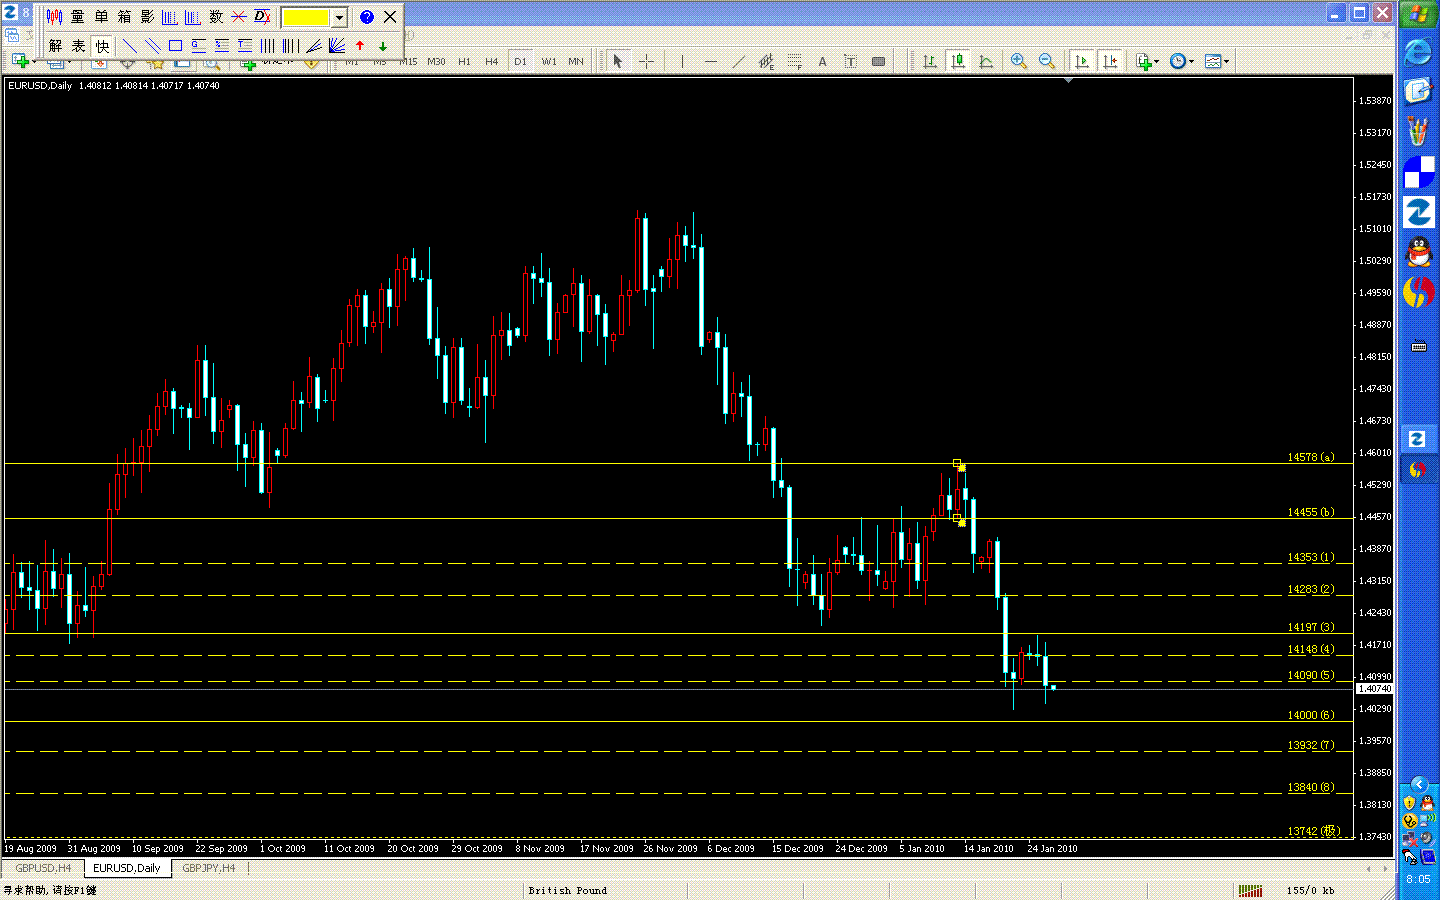This screenshot has width=1440, height=900.
Task: Switch to the GBPUSD,H4 chart tab
Action: pyautogui.click(x=43, y=868)
